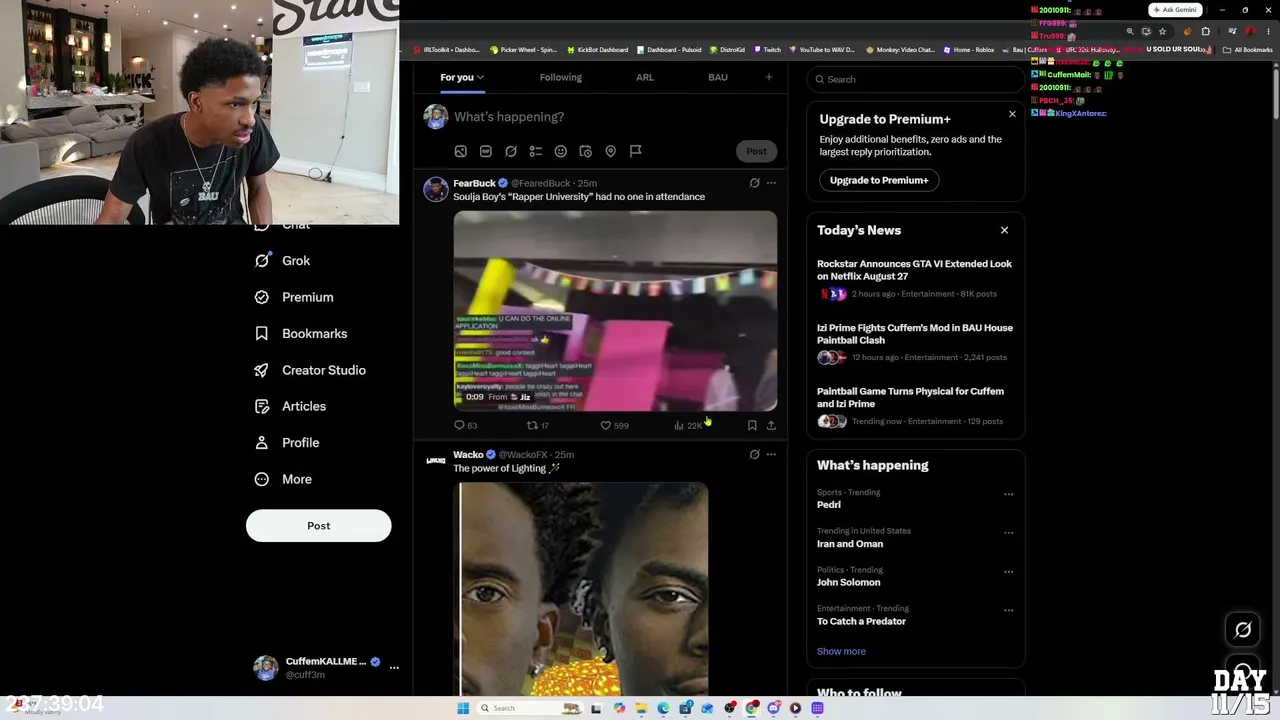Show more trending topics
Viewport: 1280px width, 720px height.
(x=841, y=651)
